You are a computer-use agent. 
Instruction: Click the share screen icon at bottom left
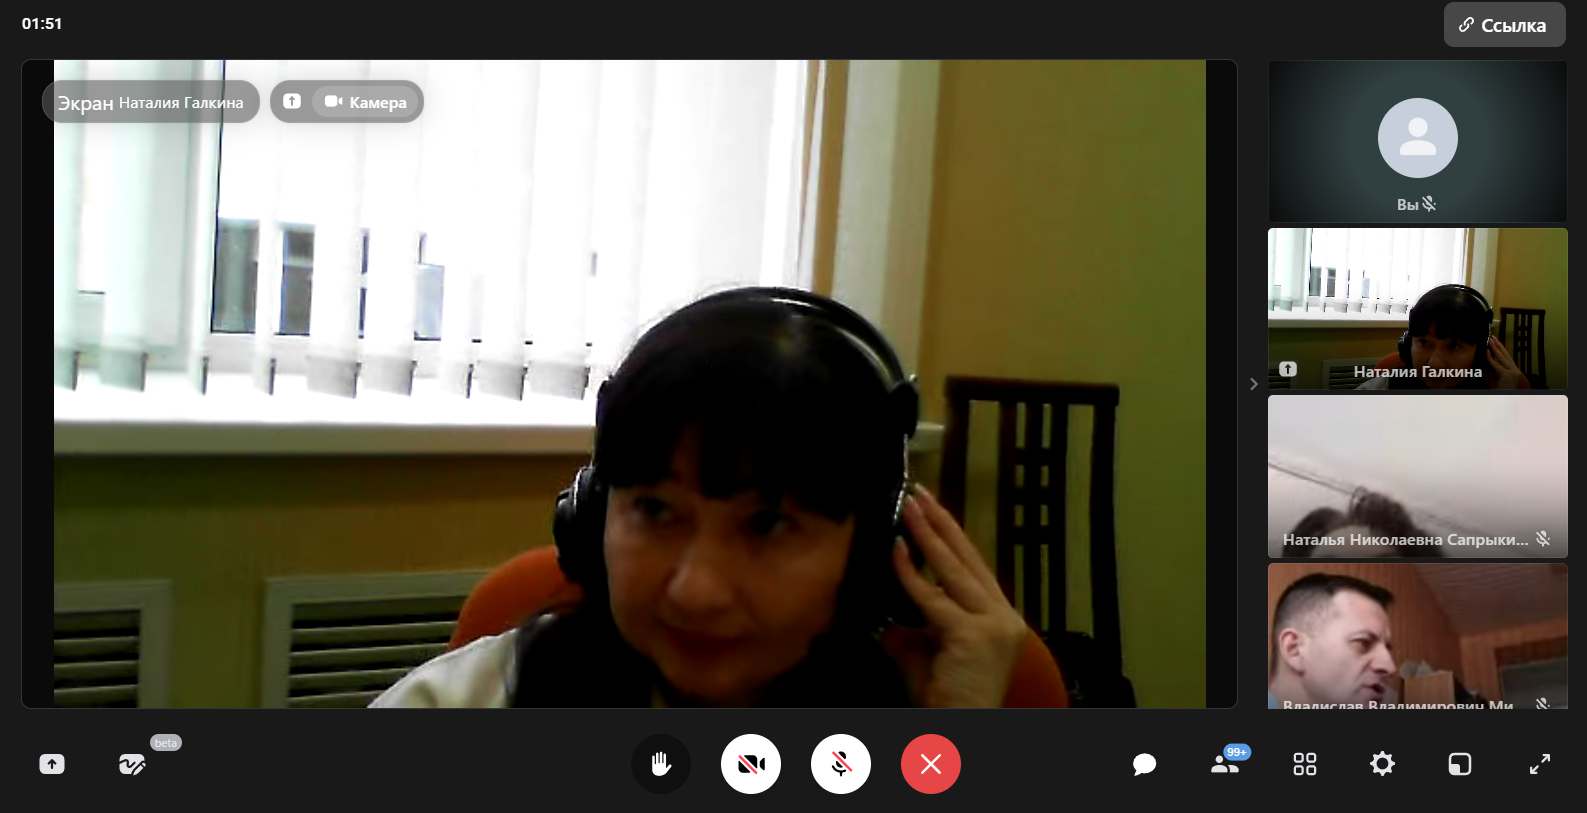point(52,764)
